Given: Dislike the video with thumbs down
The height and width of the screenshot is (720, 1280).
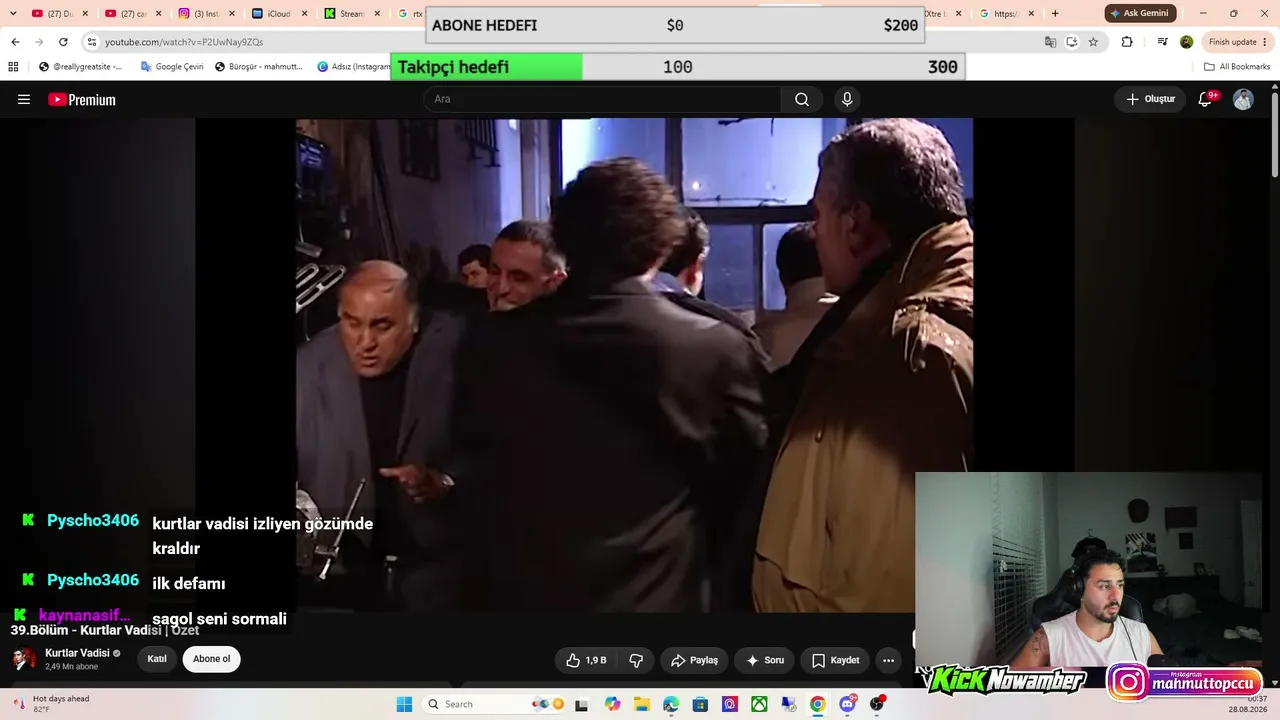Looking at the screenshot, I should point(636,660).
